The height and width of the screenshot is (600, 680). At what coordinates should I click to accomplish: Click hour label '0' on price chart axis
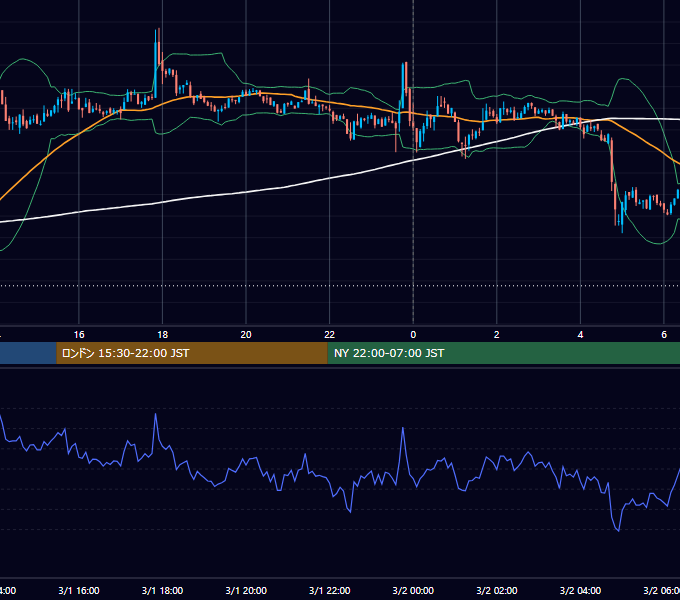point(413,335)
